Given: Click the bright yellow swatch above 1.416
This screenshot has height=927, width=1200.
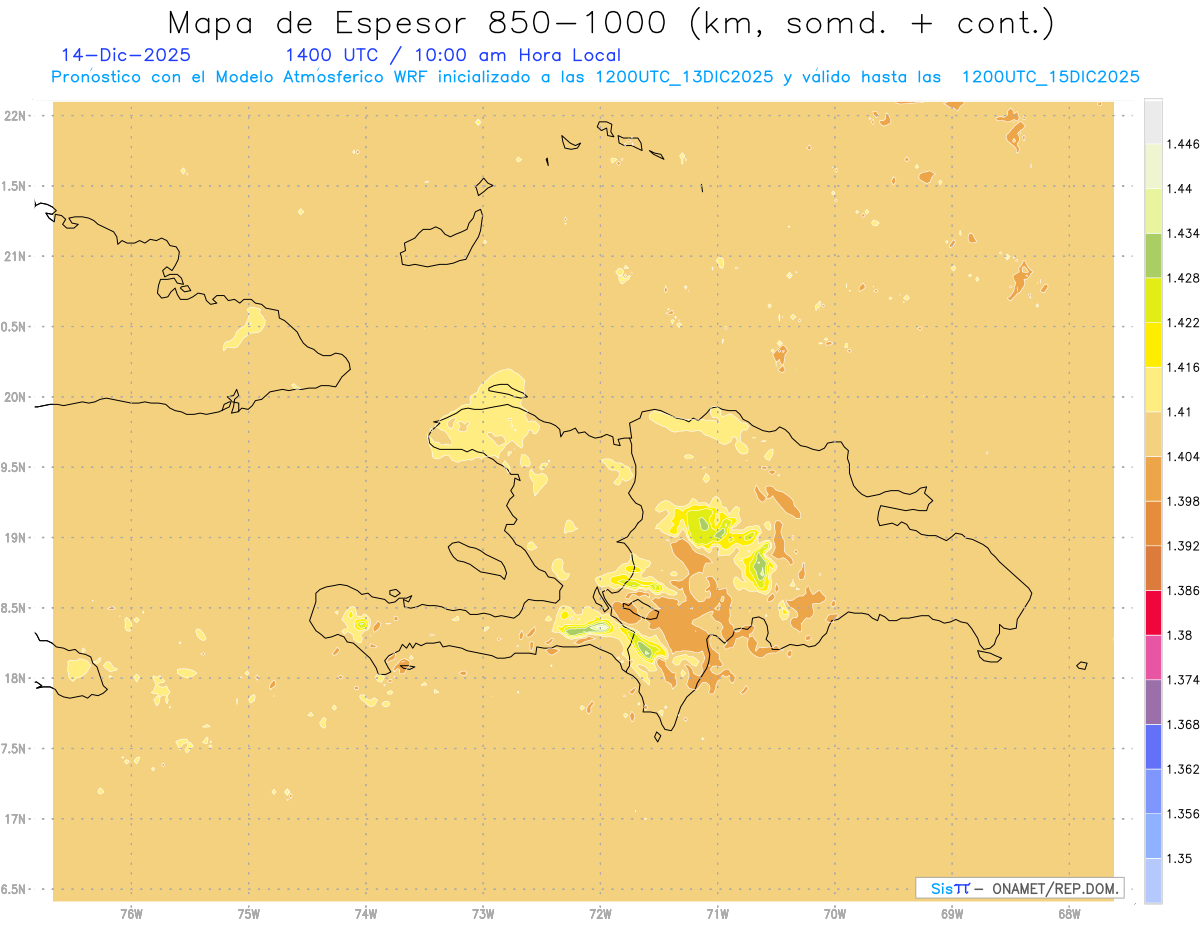Looking at the screenshot, I should pos(1153,344).
